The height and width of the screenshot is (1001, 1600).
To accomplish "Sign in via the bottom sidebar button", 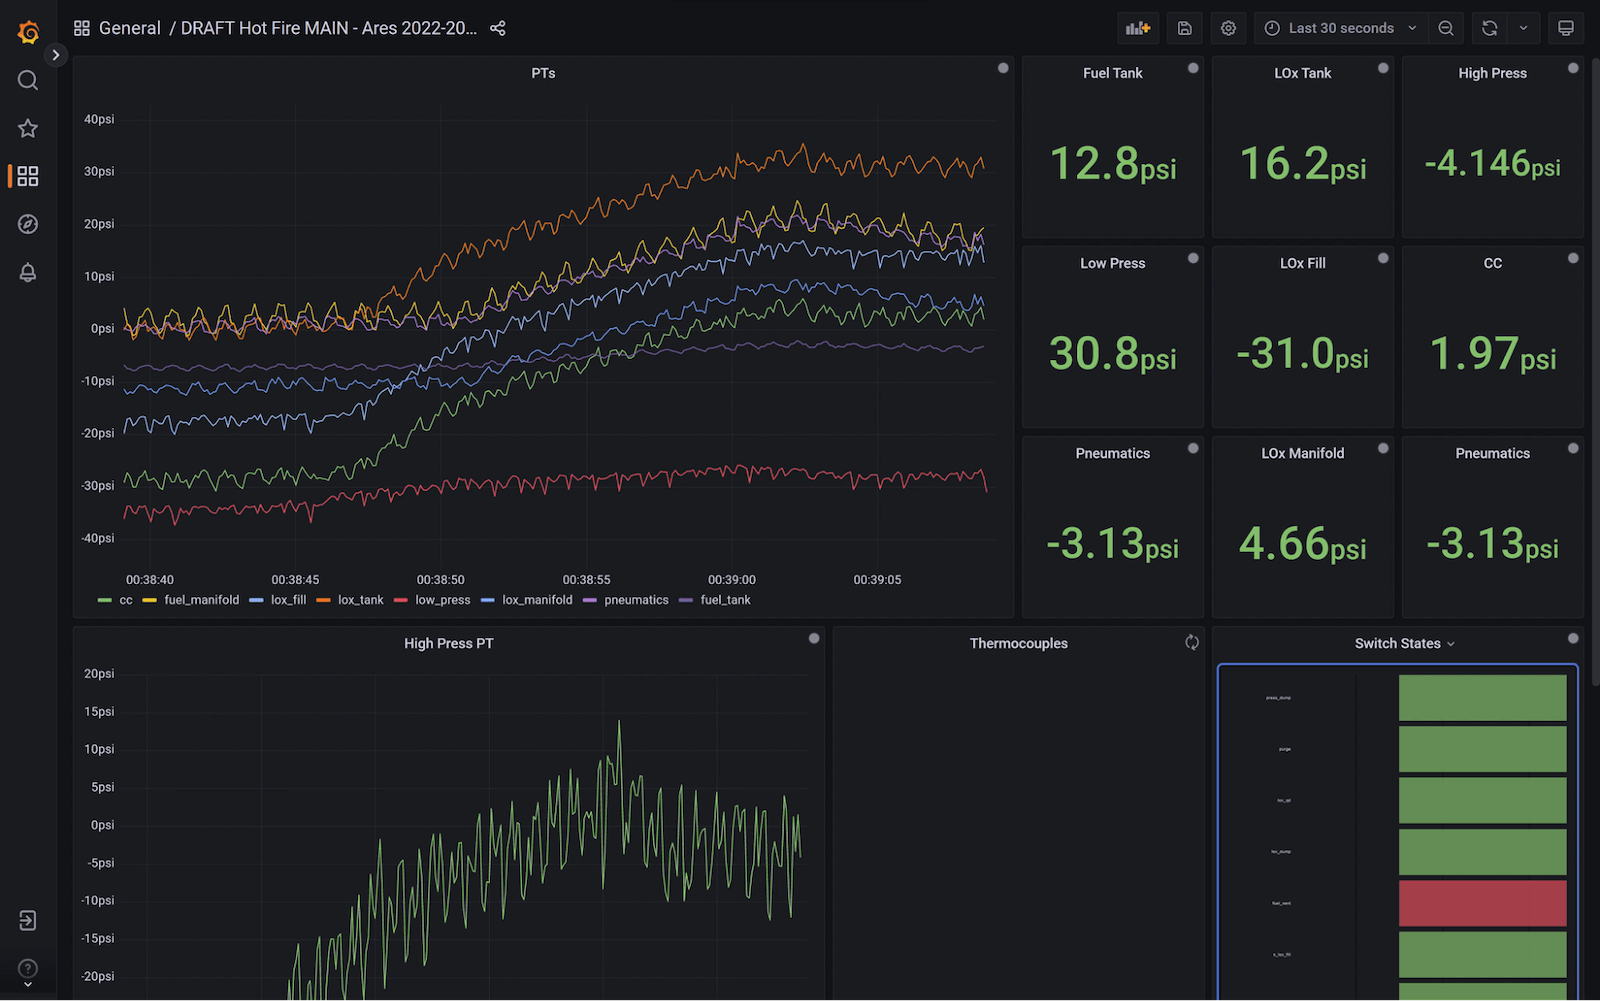I will tap(27, 920).
